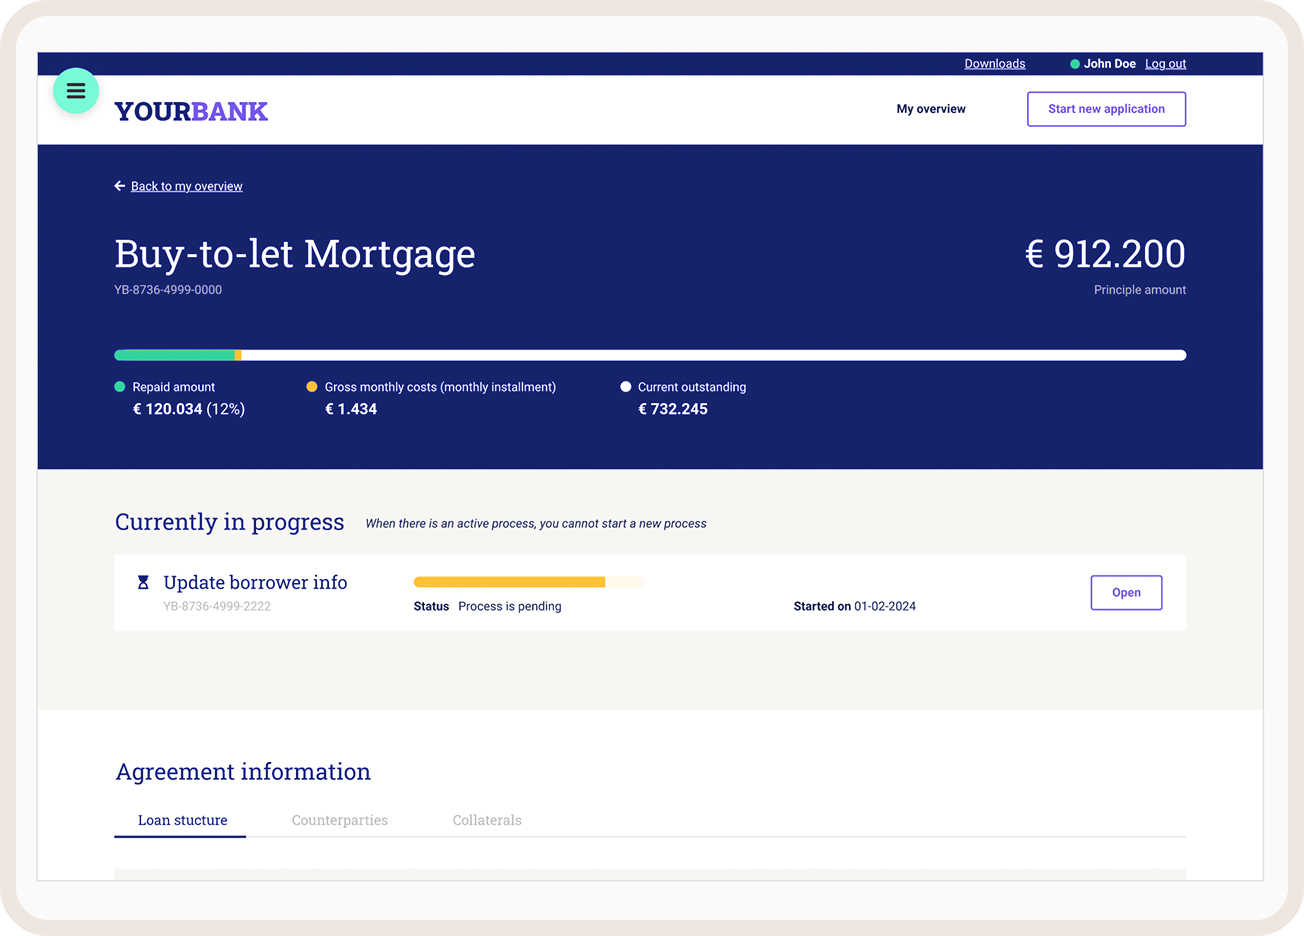The image size is (1304, 936).
Task: Click the Started on 01-02-2024 date
Action: [x=855, y=606]
